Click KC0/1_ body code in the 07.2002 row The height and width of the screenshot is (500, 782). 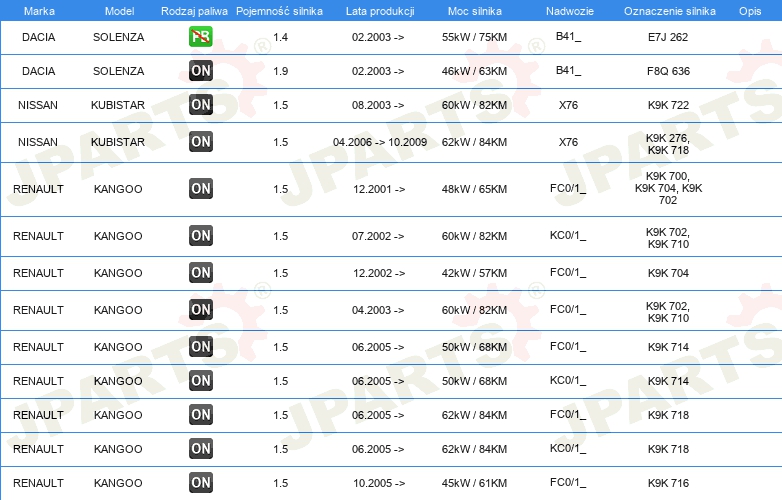pos(568,235)
